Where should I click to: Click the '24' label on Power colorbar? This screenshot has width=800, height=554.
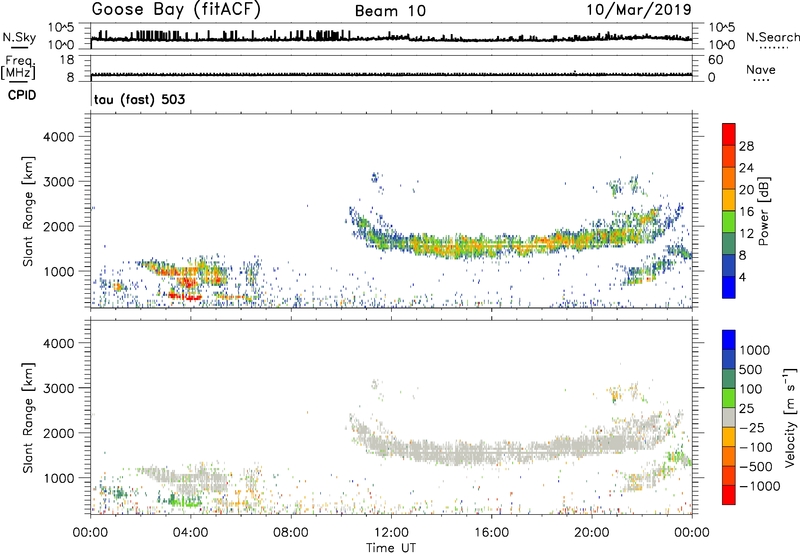(x=746, y=168)
